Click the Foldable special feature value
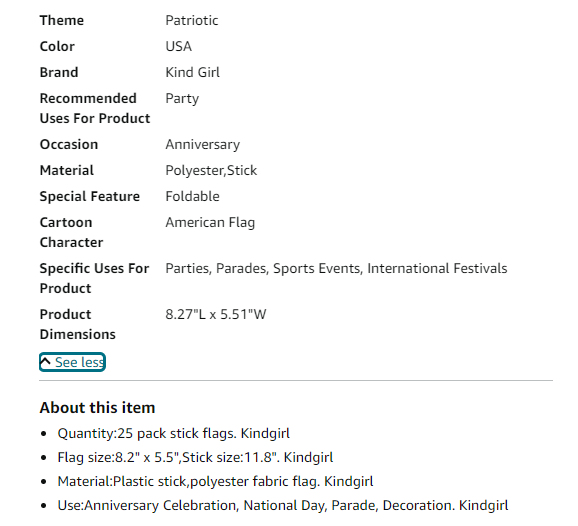 pos(192,196)
